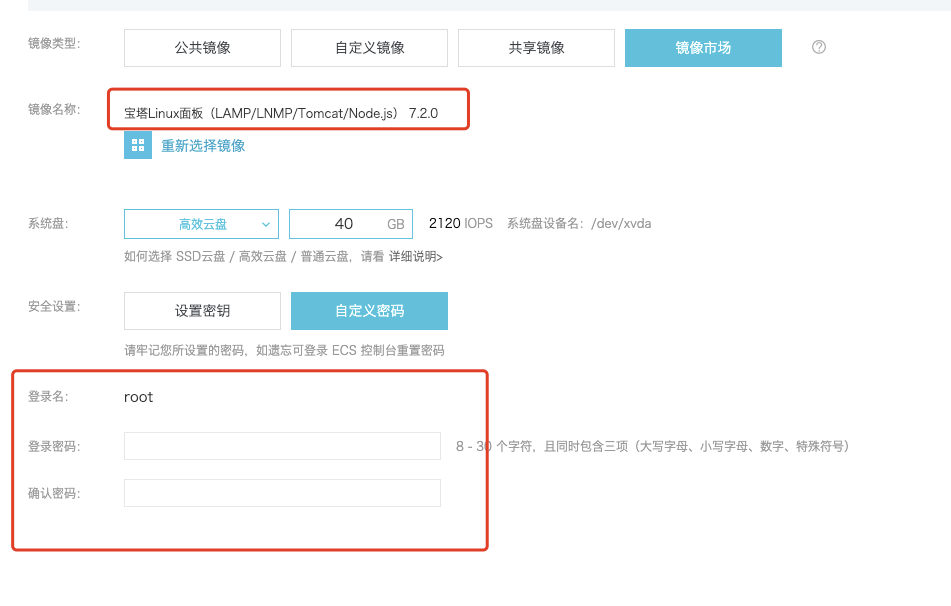Open help icon beside 镜像市场
Image resolution: width=951 pixels, height=606 pixels.
(x=819, y=47)
